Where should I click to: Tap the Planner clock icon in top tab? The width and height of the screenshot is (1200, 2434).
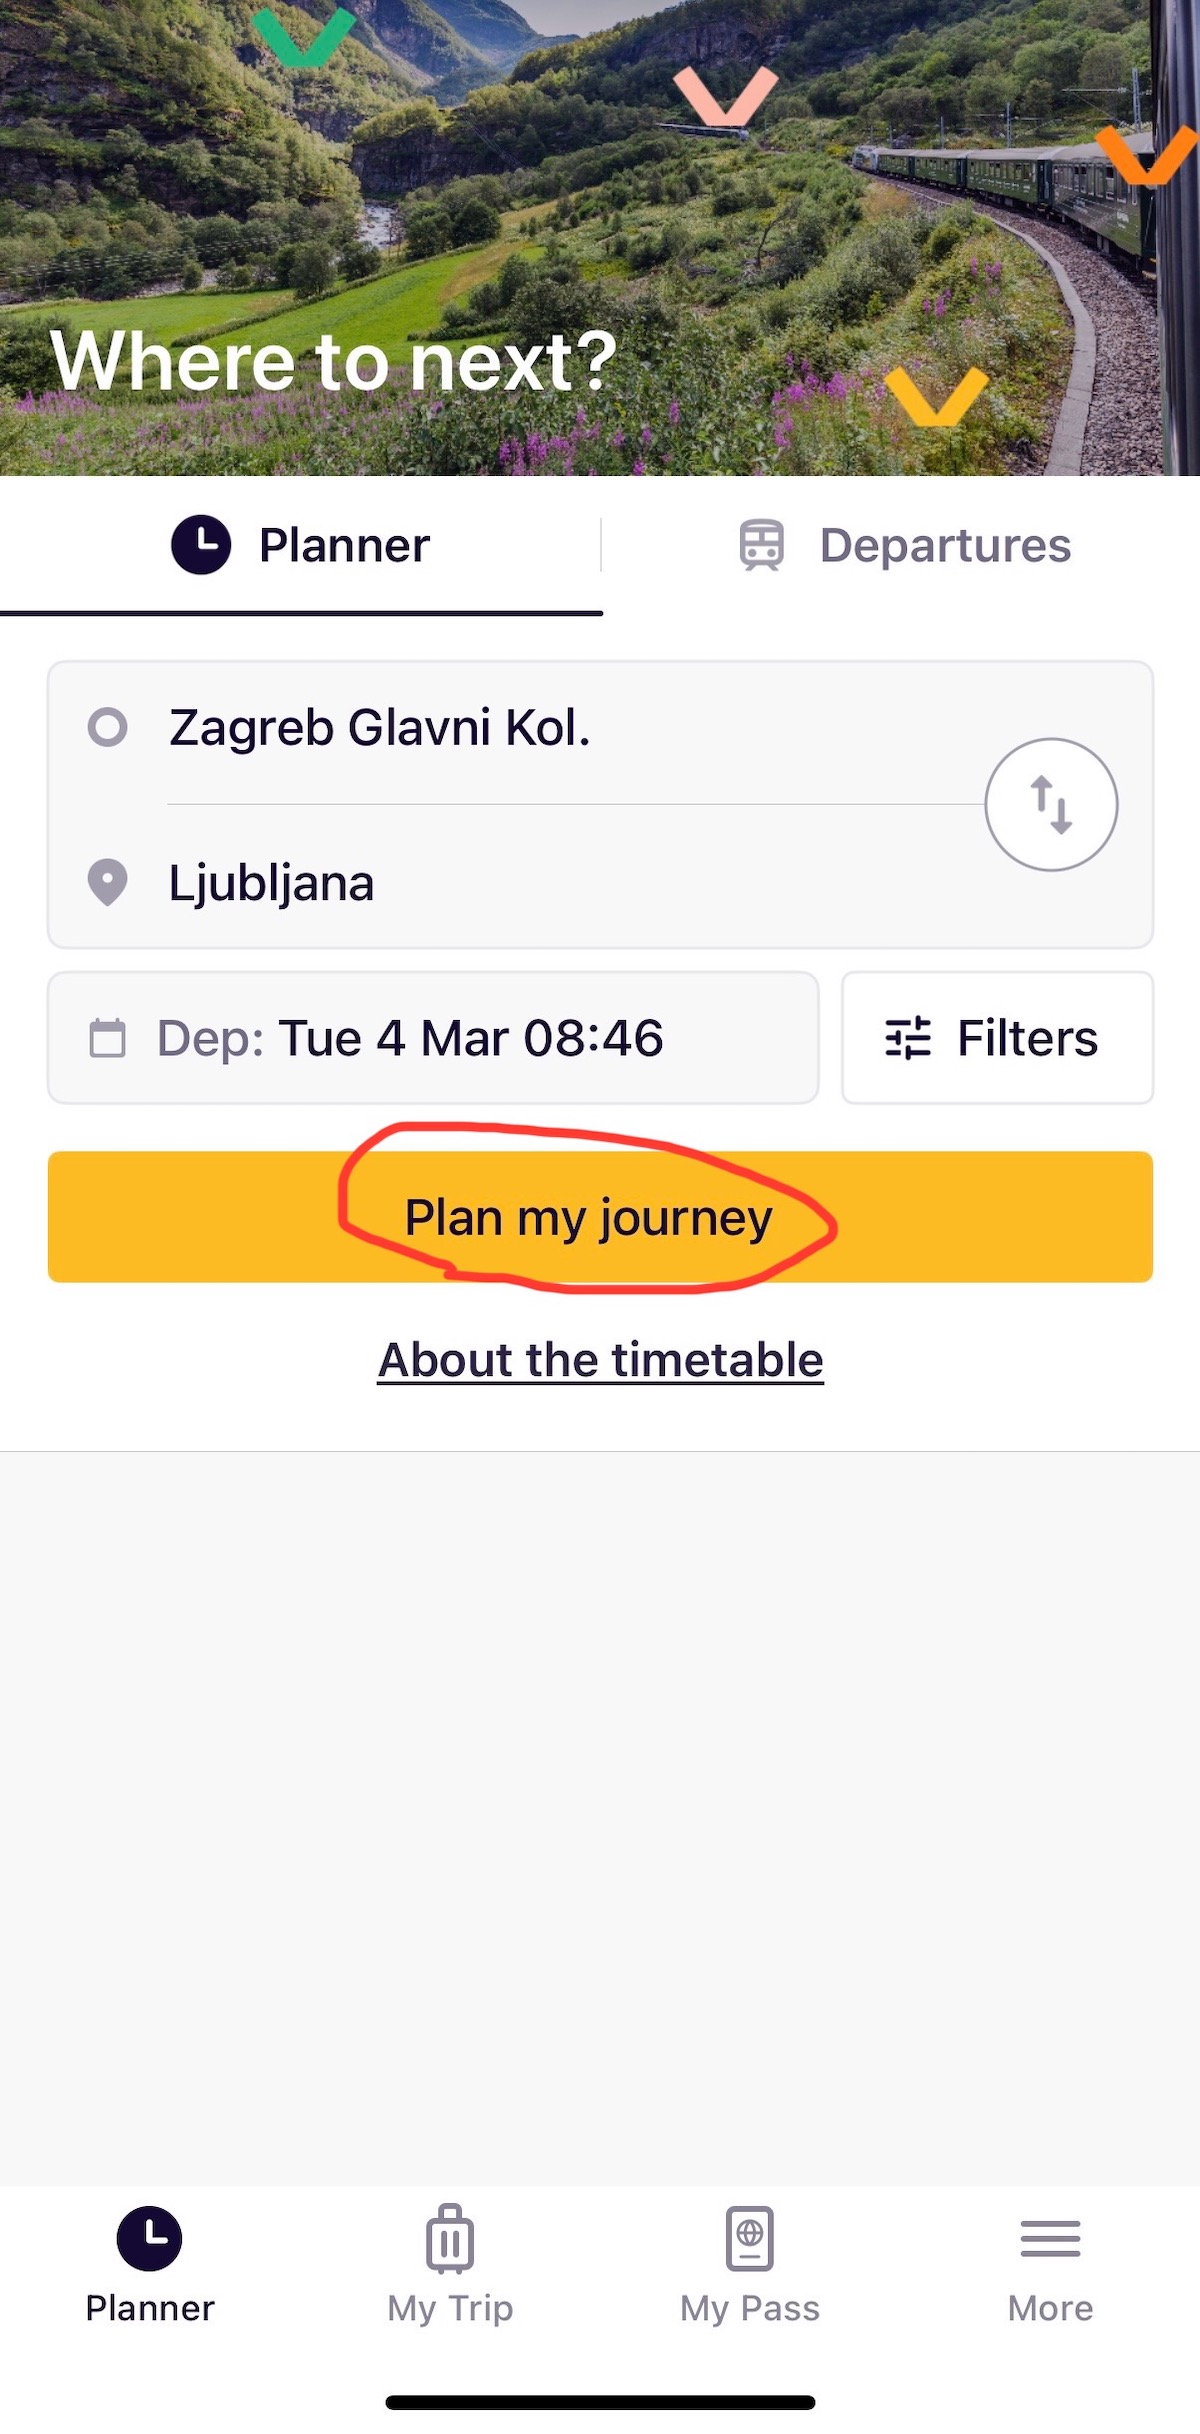click(x=201, y=545)
